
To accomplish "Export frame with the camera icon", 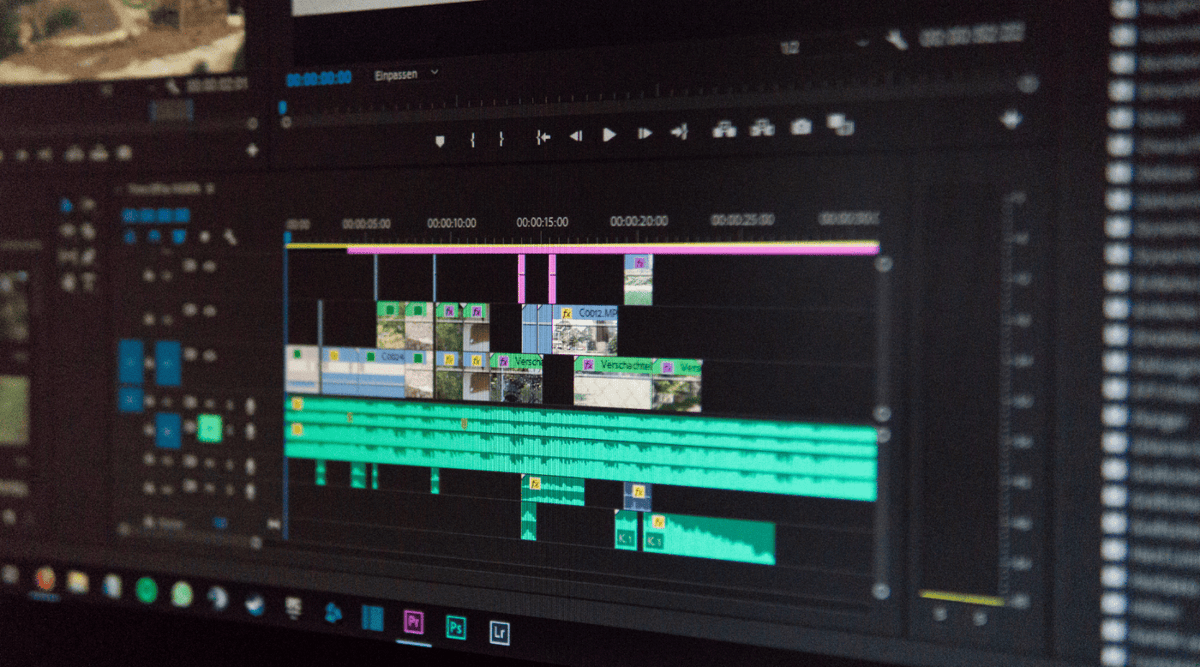I will [x=801, y=127].
